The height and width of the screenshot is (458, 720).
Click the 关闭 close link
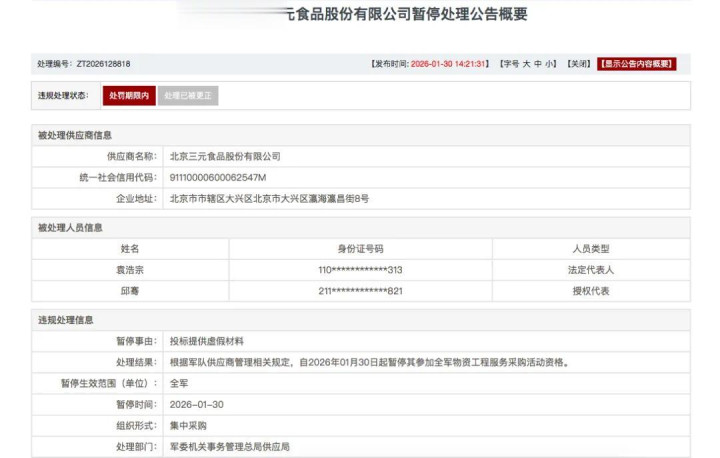click(578, 64)
